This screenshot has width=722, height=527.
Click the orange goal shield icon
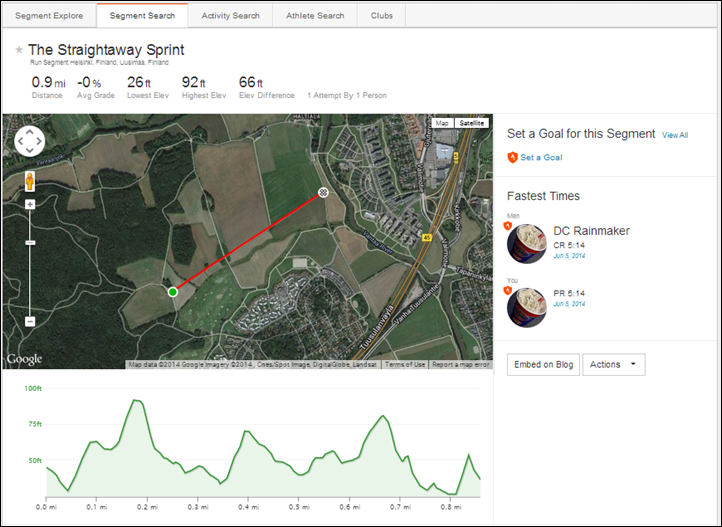tap(512, 157)
